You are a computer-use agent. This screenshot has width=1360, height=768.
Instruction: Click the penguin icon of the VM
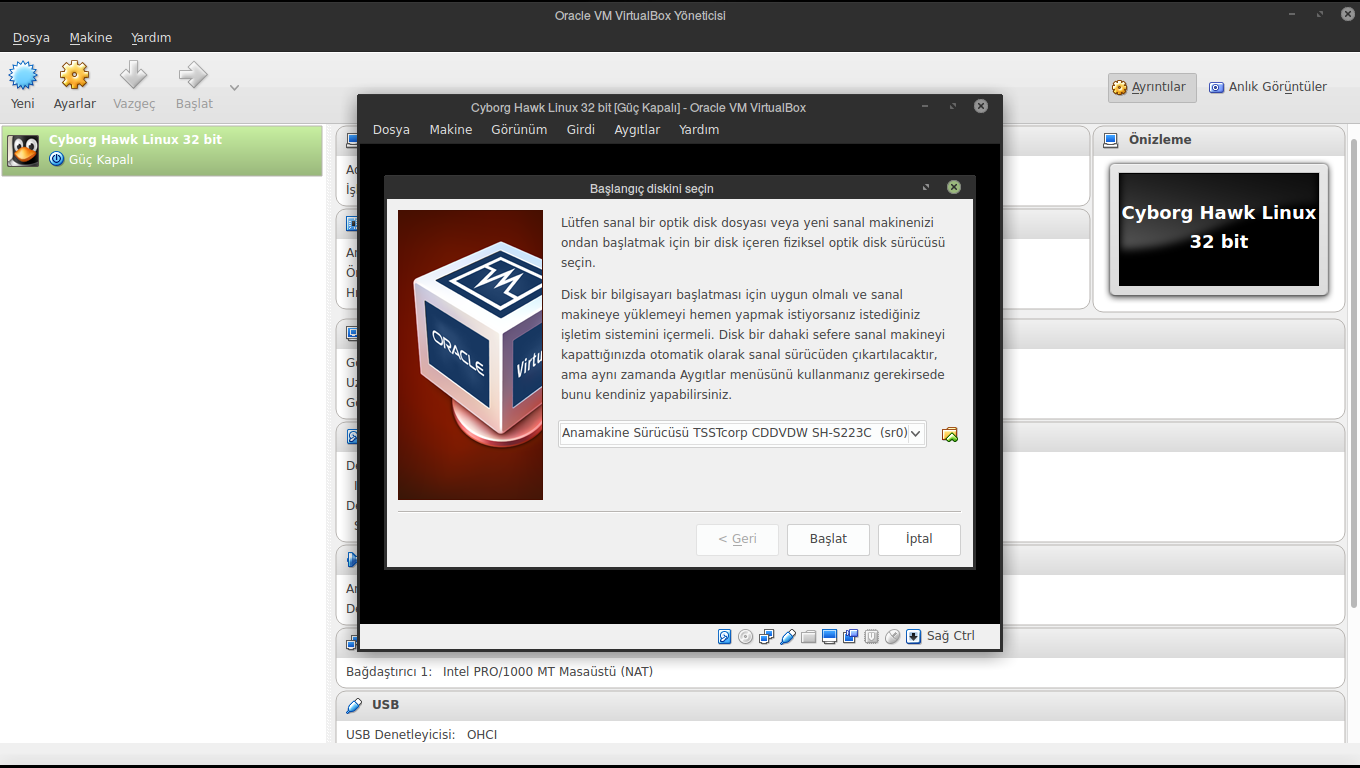point(23,150)
